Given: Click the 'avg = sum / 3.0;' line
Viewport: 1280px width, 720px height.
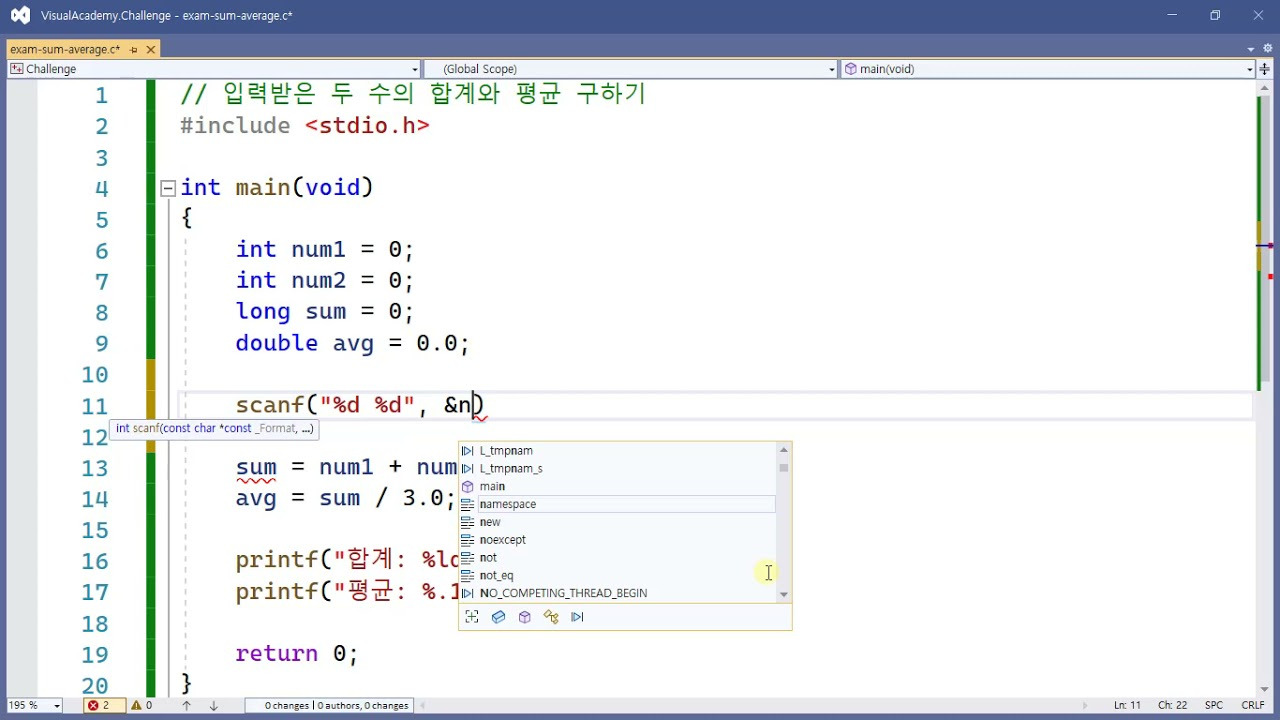Looking at the screenshot, I should (345, 498).
